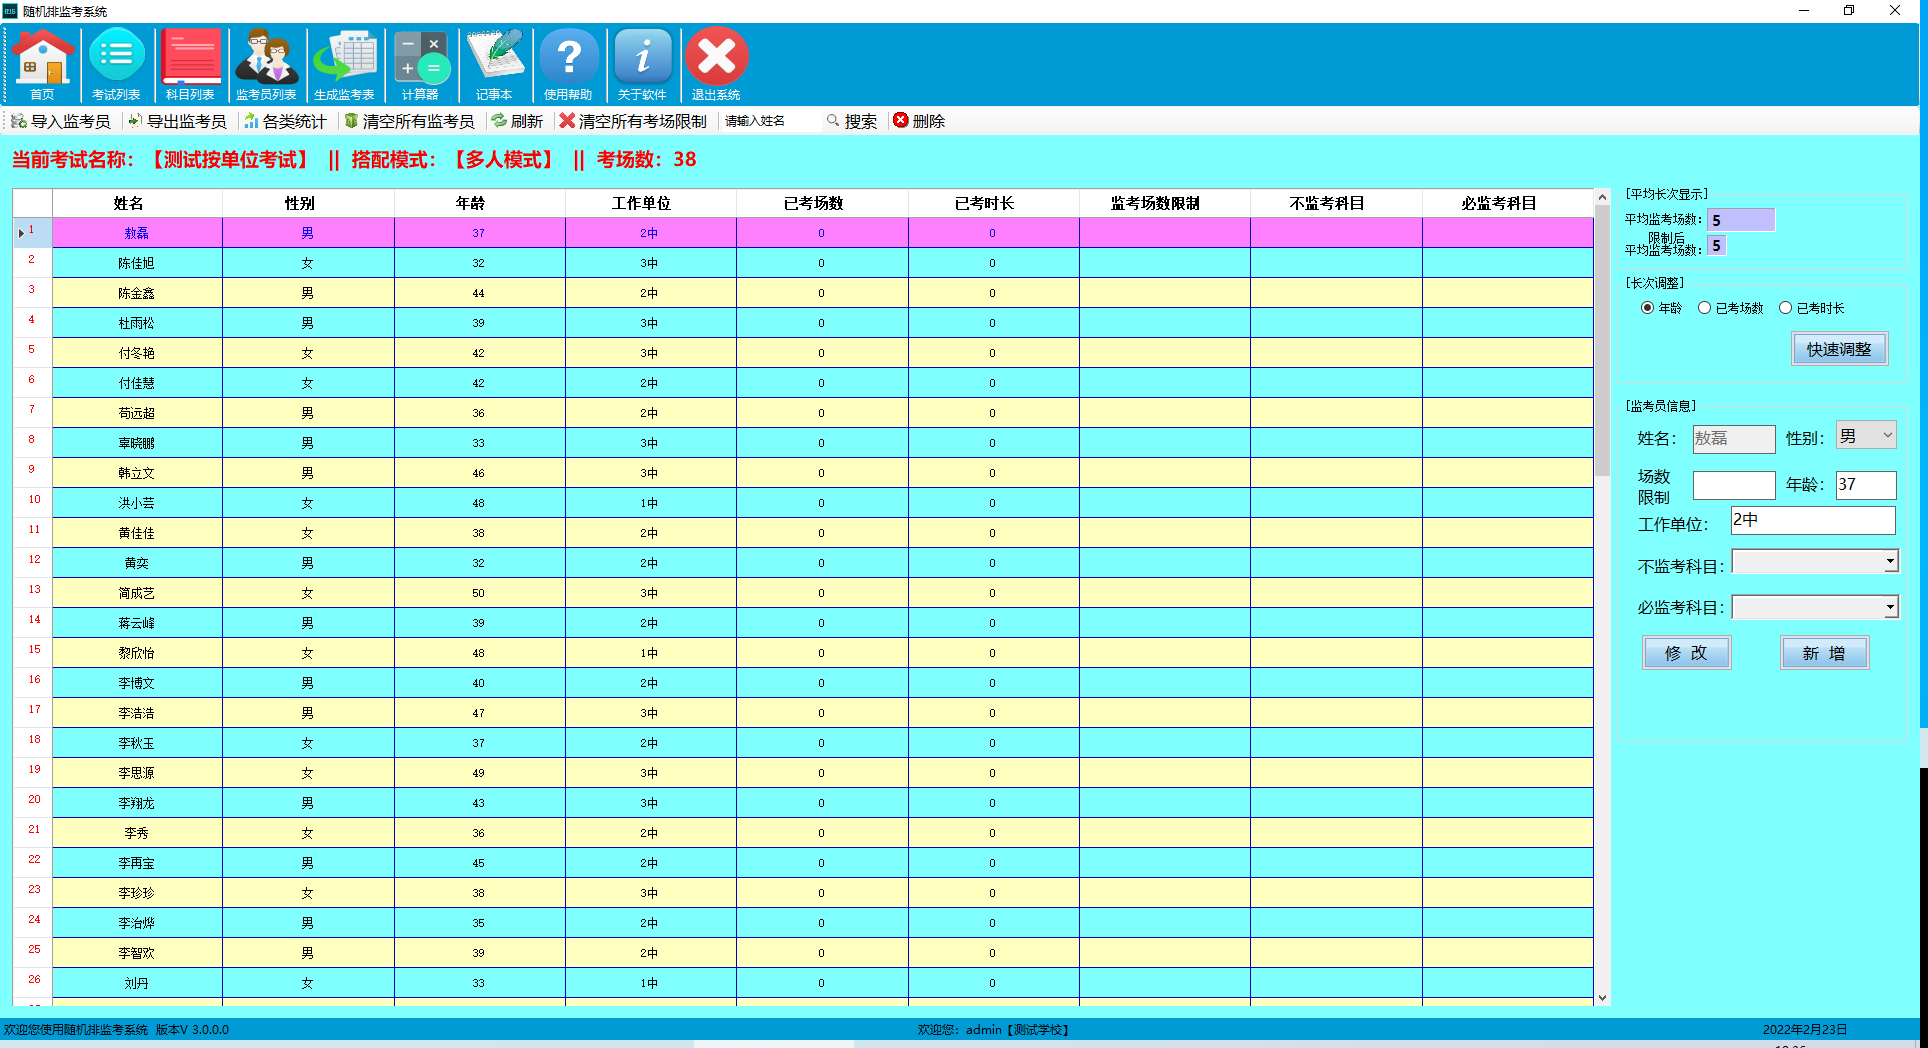Sort by 工作单位 column header
1928x1048 pixels.
(x=651, y=203)
